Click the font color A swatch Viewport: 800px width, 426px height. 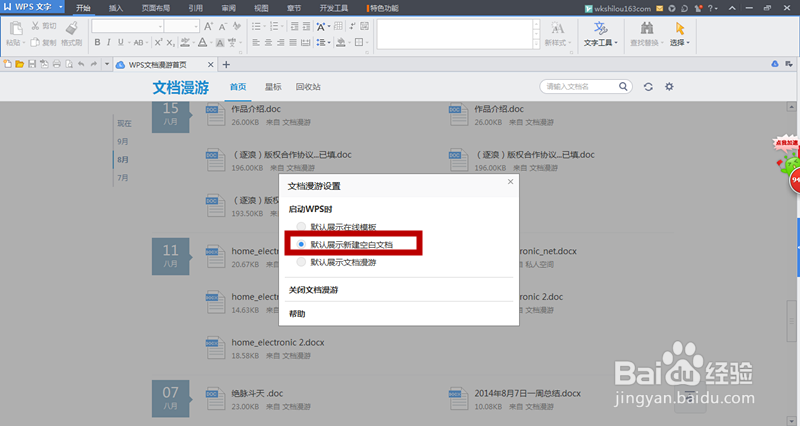click(203, 42)
